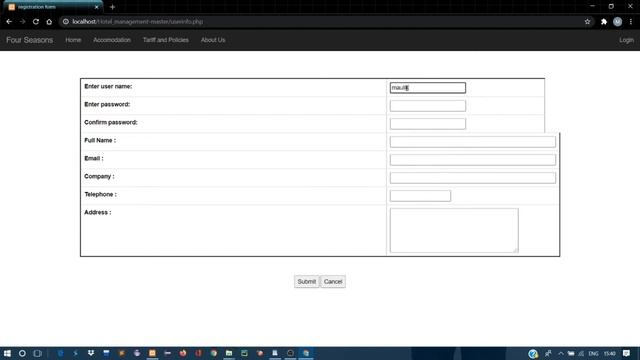Open the notification action center
Screen dimensions: 640x360
click(x=627, y=353)
